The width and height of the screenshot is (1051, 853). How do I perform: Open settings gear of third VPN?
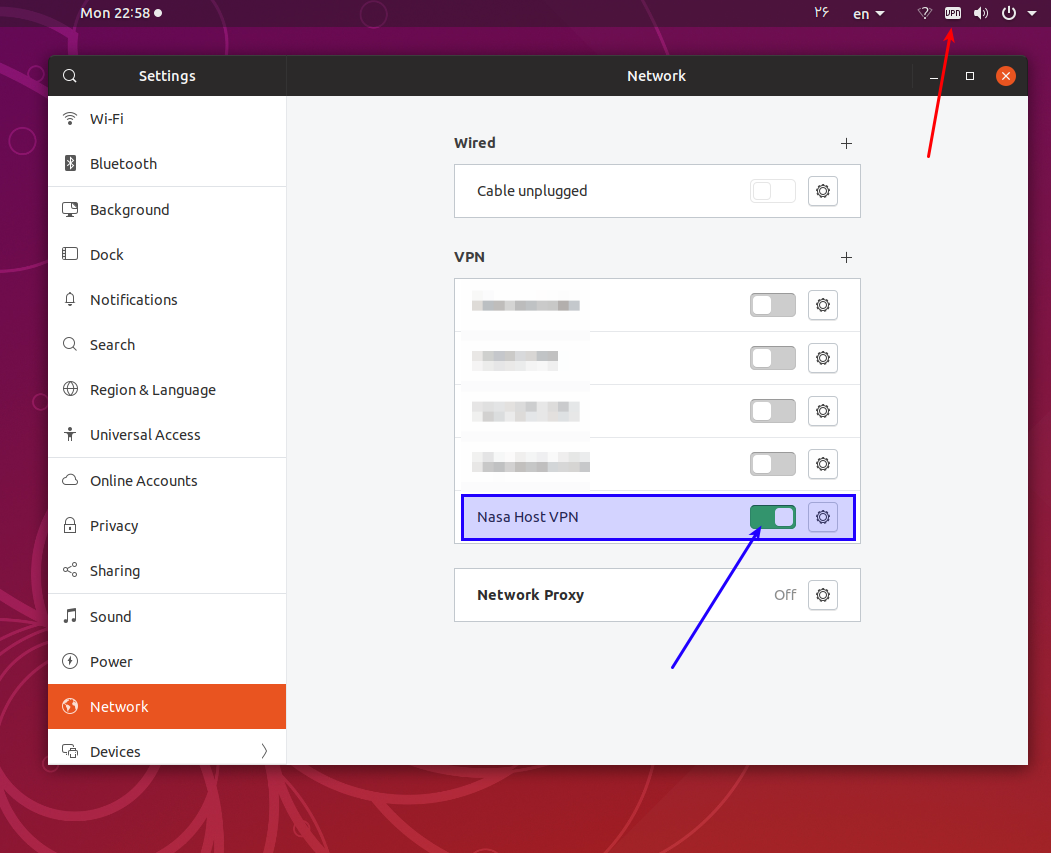(823, 411)
